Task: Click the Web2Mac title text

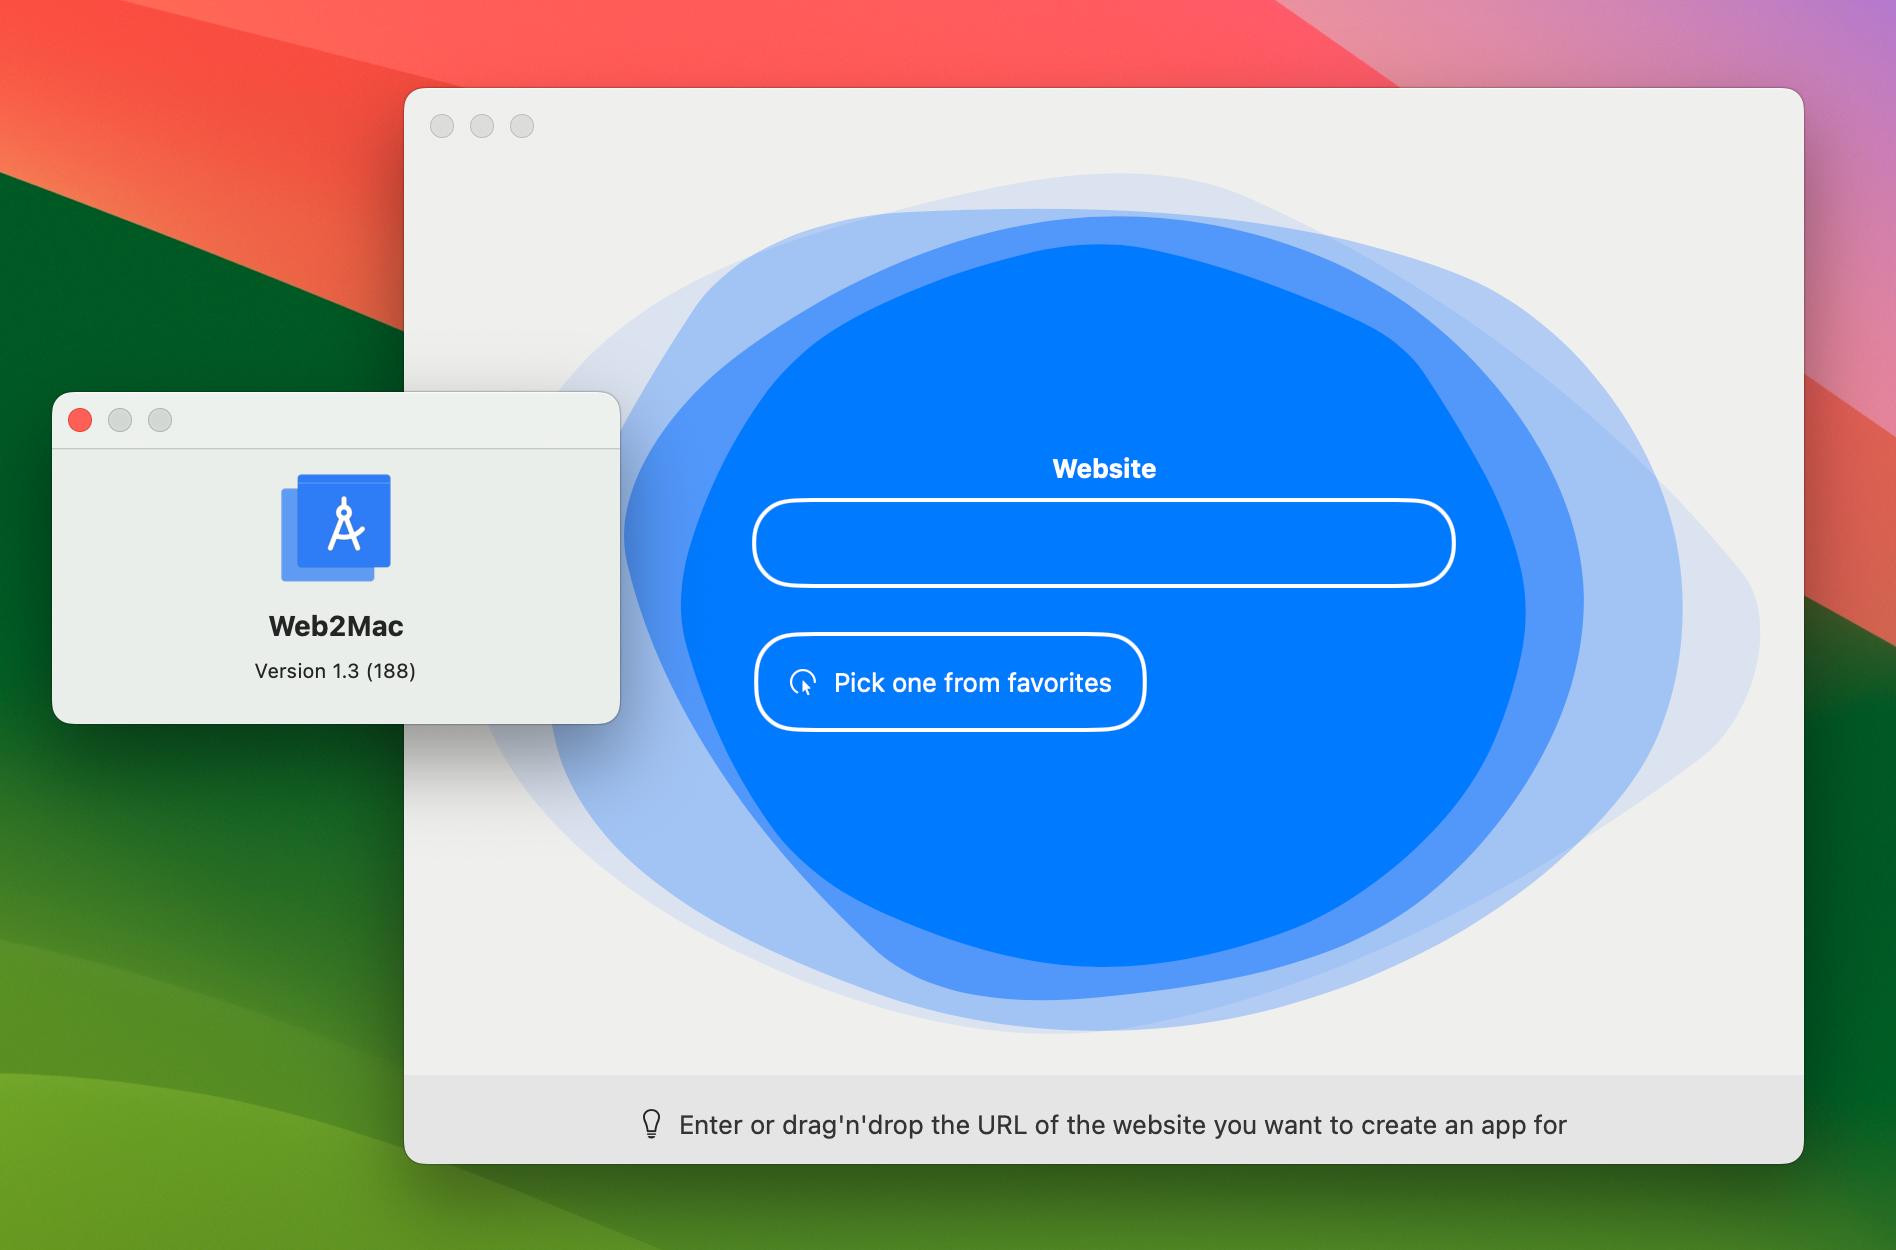Action: click(336, 627)
